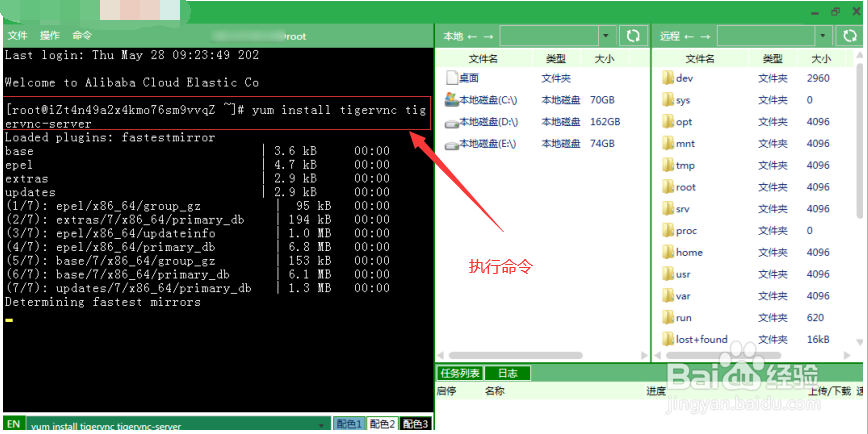
Task: Select the usr folder icon
Action: [x=668, y=274]
